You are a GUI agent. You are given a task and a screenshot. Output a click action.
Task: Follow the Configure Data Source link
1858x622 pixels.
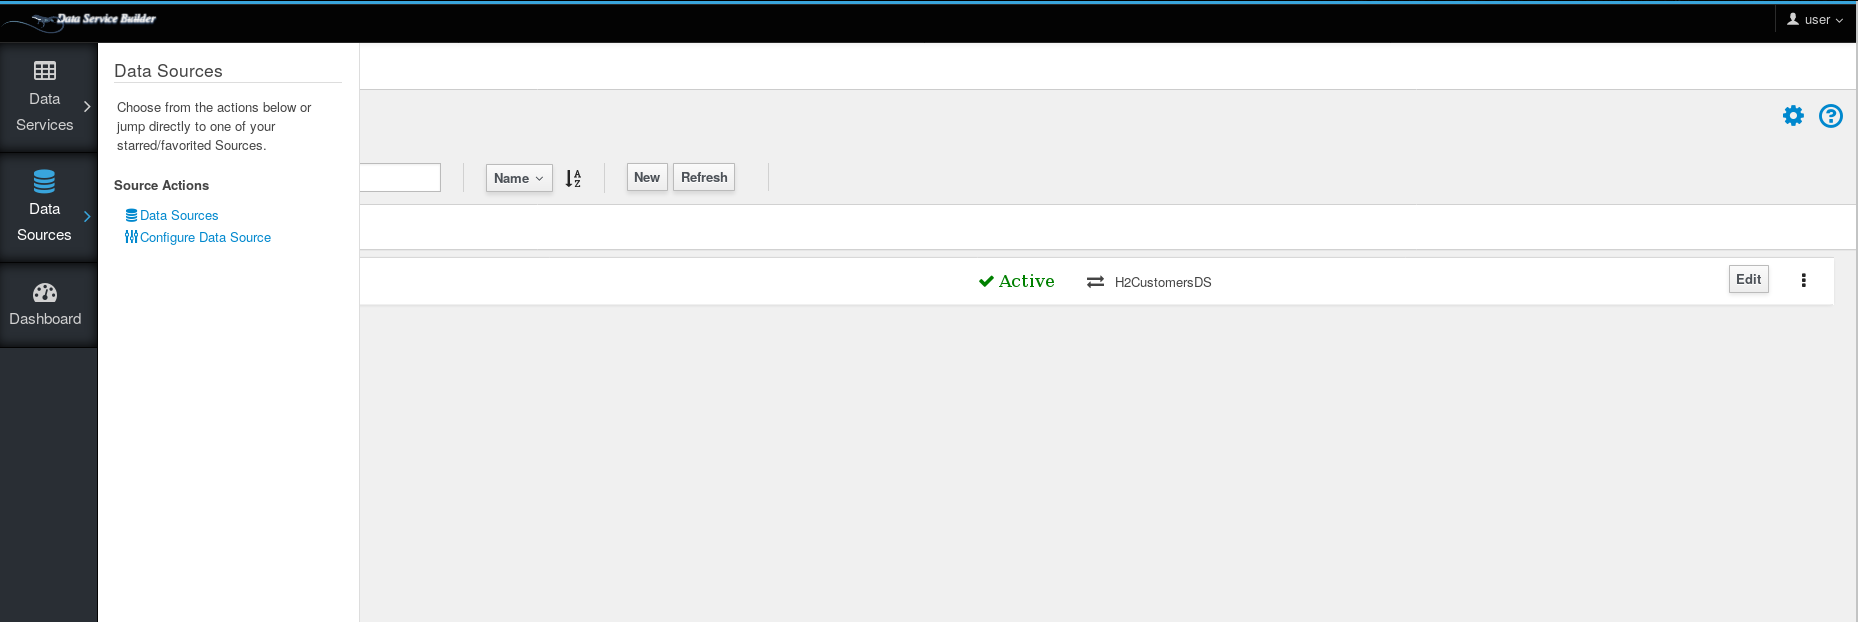(x=205, y=237)
